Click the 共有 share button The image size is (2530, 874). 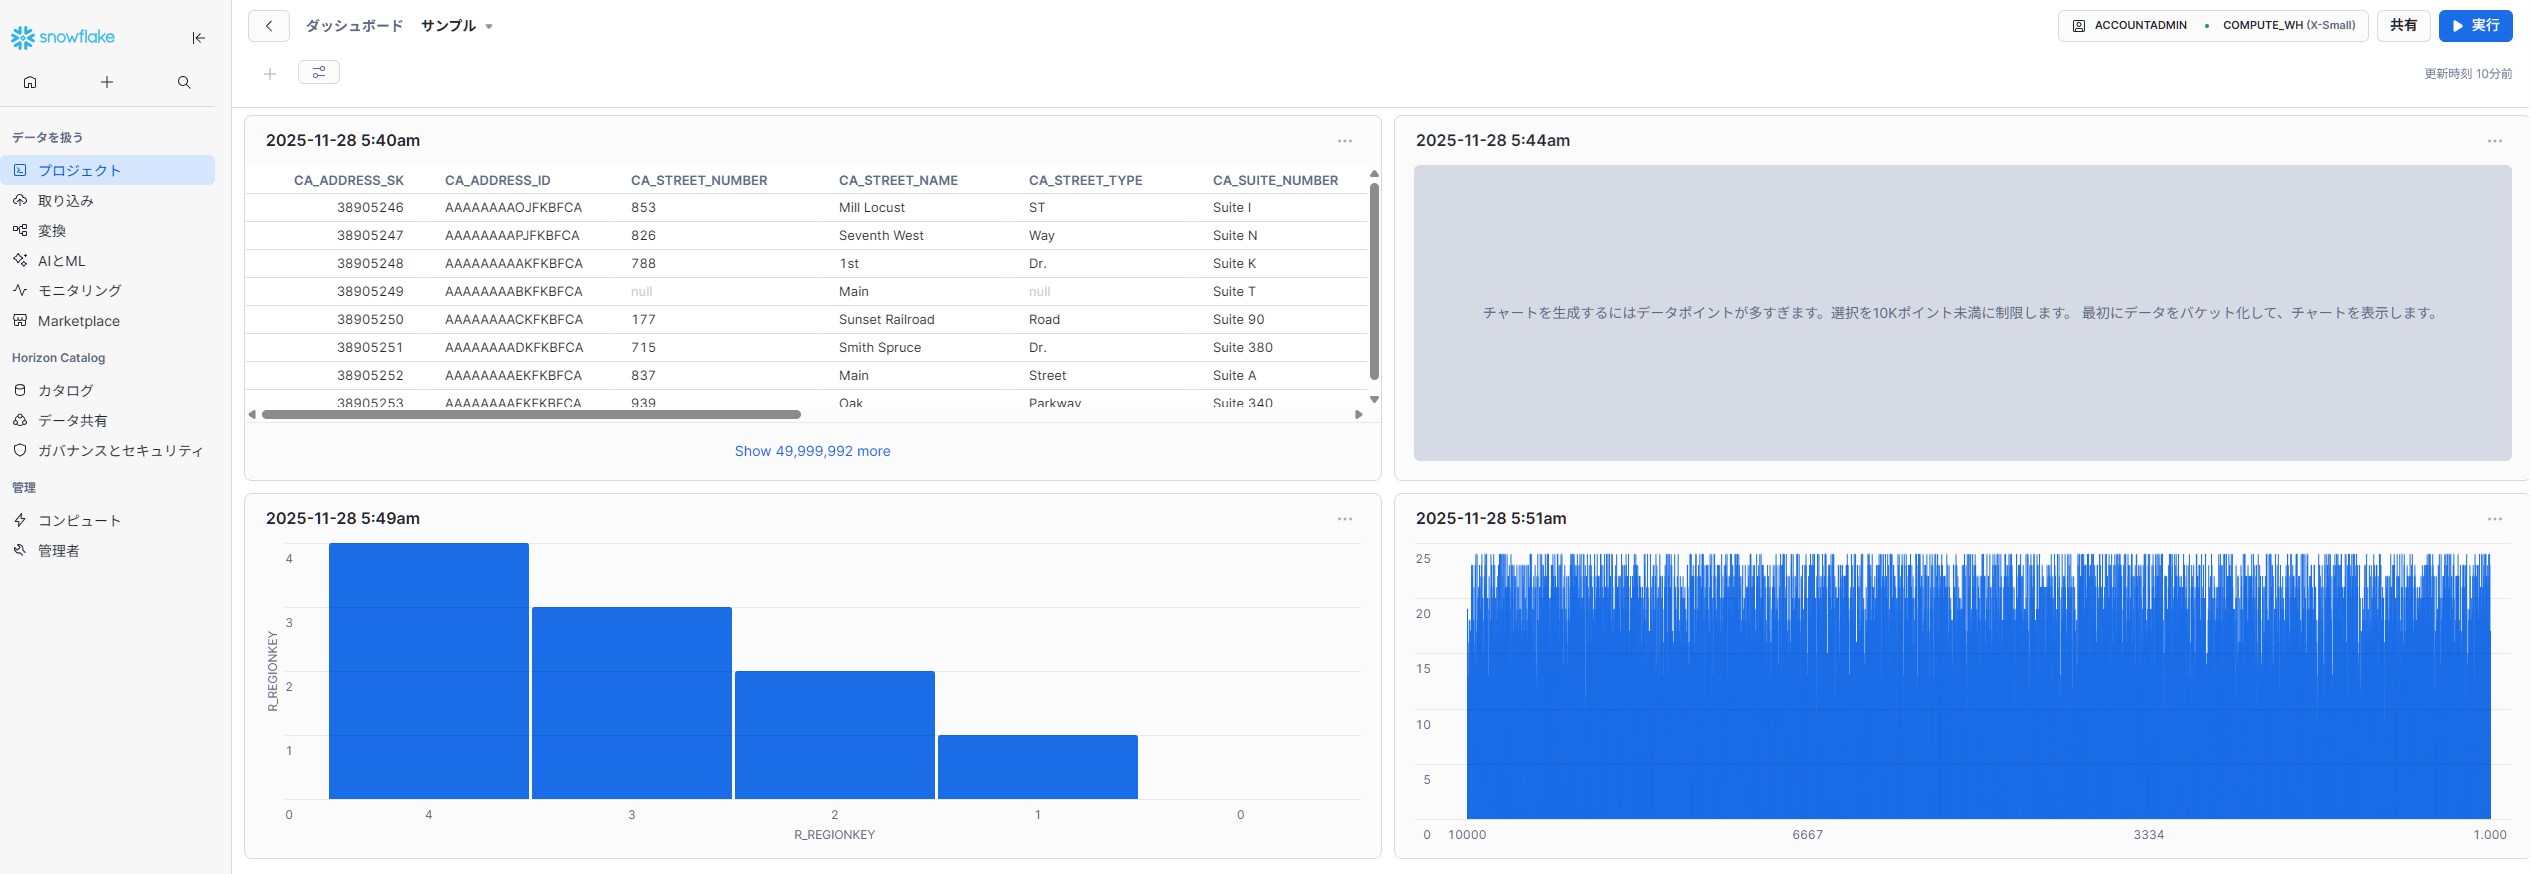coord(2403,26)
